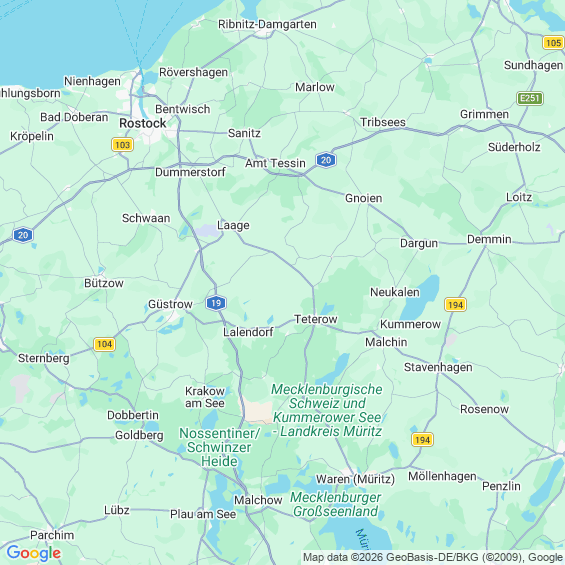The width and height of the screenshot is (565, 565).
Task: Click the Waren (Müritz) label
Action: [355, 479]
